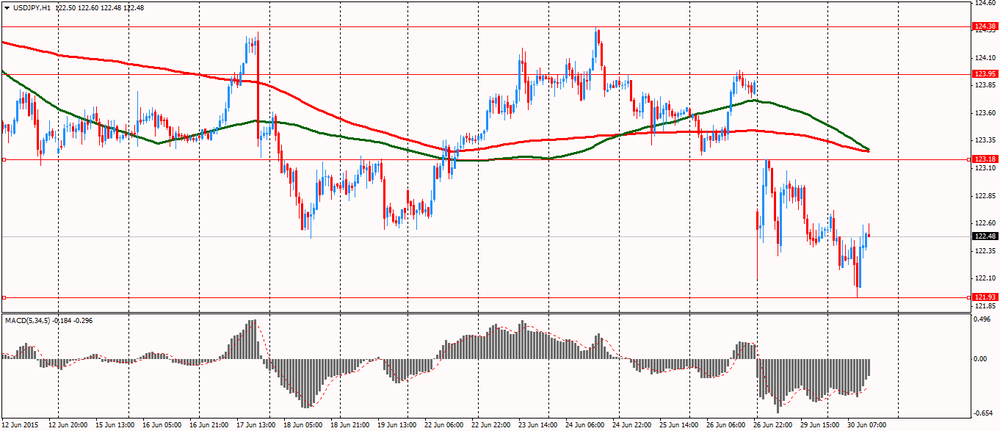Click the black 122.48 current price tag
The width and height of the screenshot is (1000, 431).
pos(985,237)
